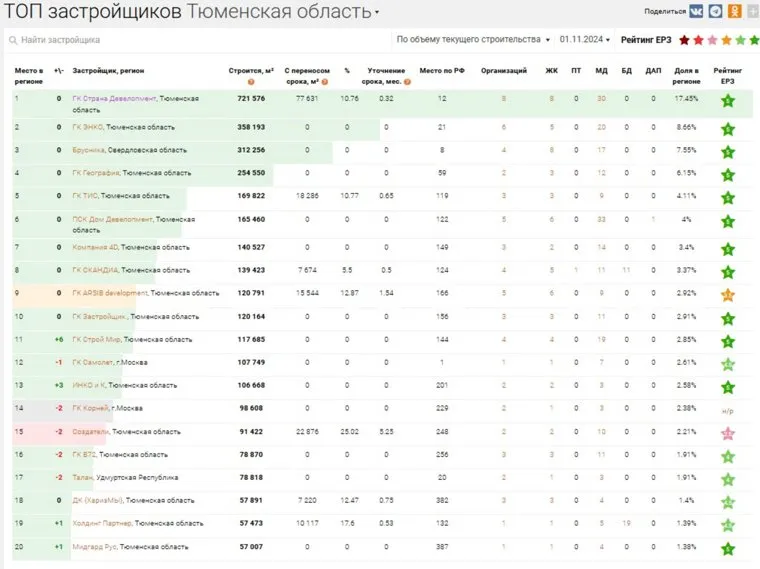This screenshot has width=760, height=569.
Task: Open the ГК ЭНКО developer link
Action: 89,127
